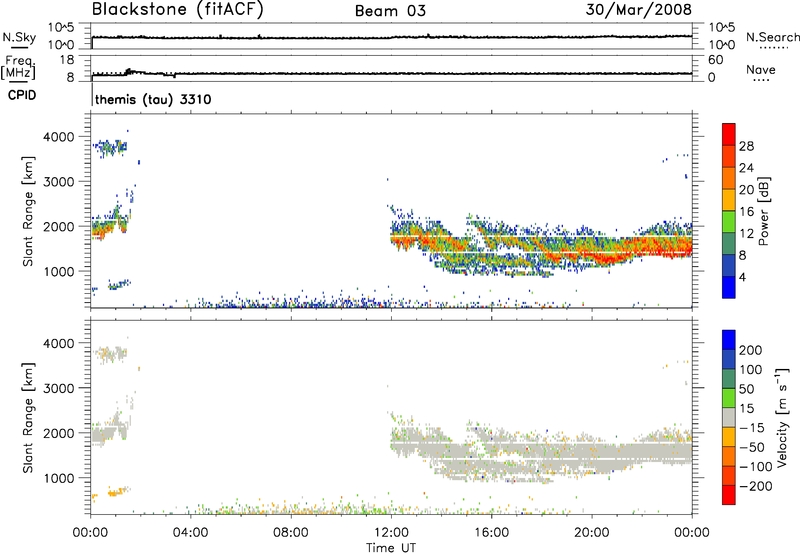The height and width of the screenshot is (554, 800).
Task: Click the 'Power [dB]' colorbar title
Action: (x=764, y=211)
